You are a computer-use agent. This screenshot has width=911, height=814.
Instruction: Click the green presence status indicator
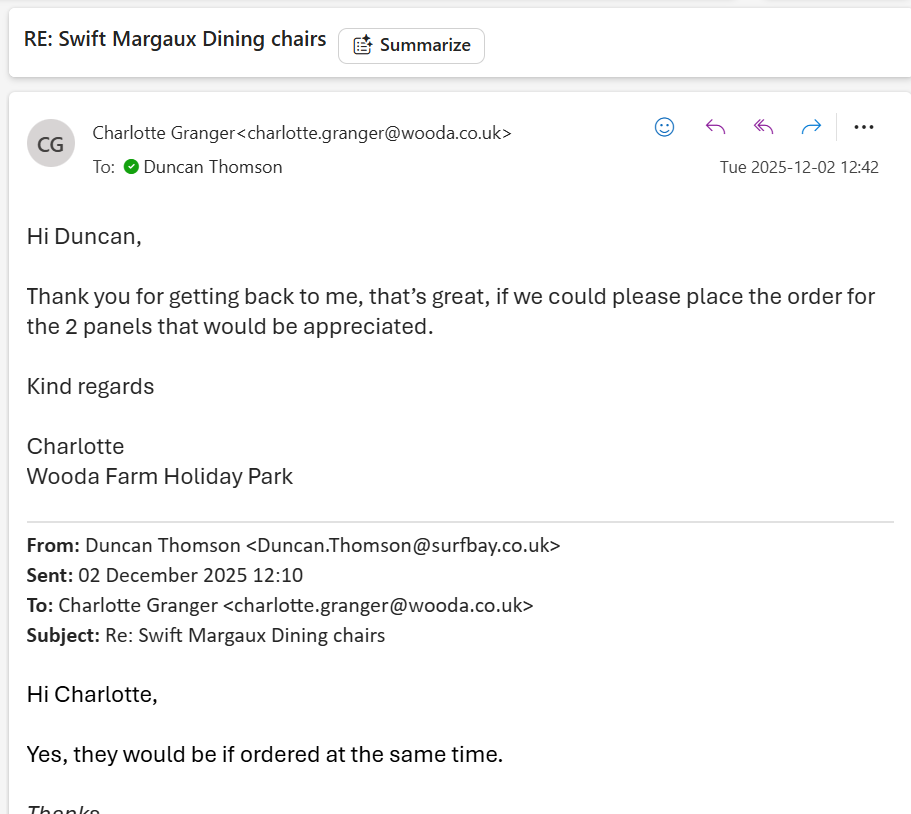(x=131, y=167)
